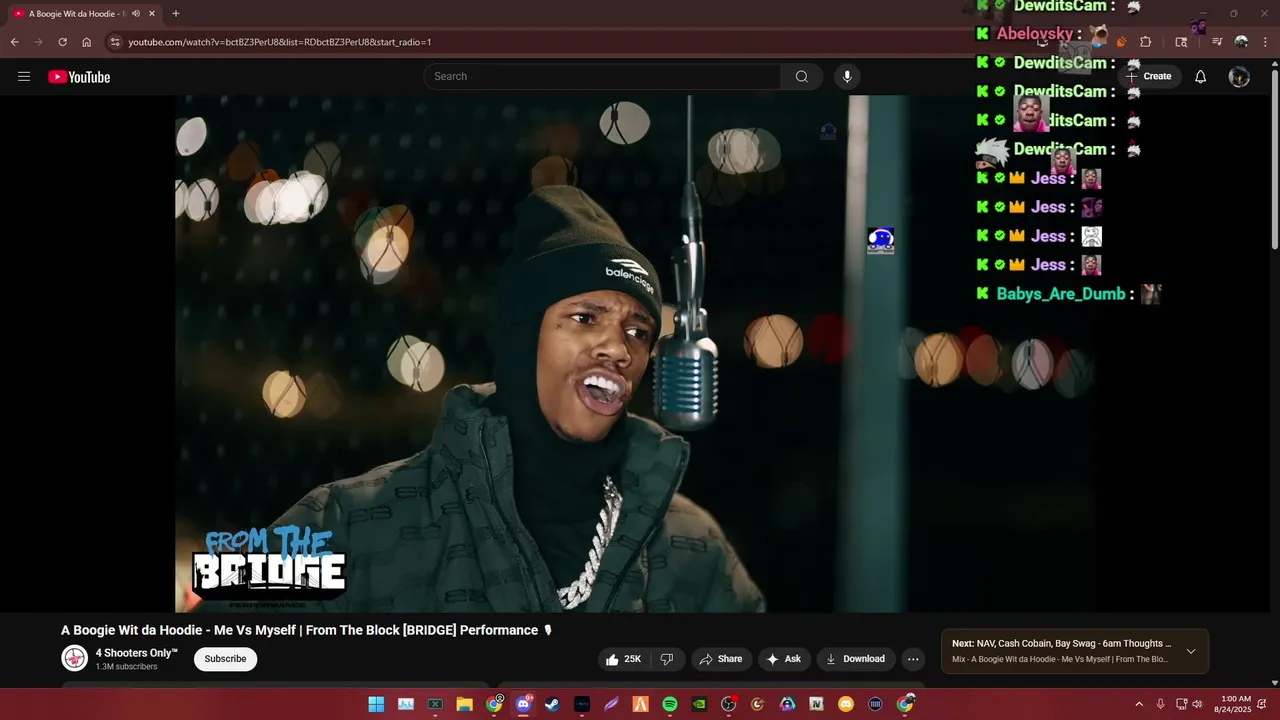Viewport: 1280px width, 720px height.
Task: Open the 4 Shooters Only channel avatar
Action: (x=74, y=658)
